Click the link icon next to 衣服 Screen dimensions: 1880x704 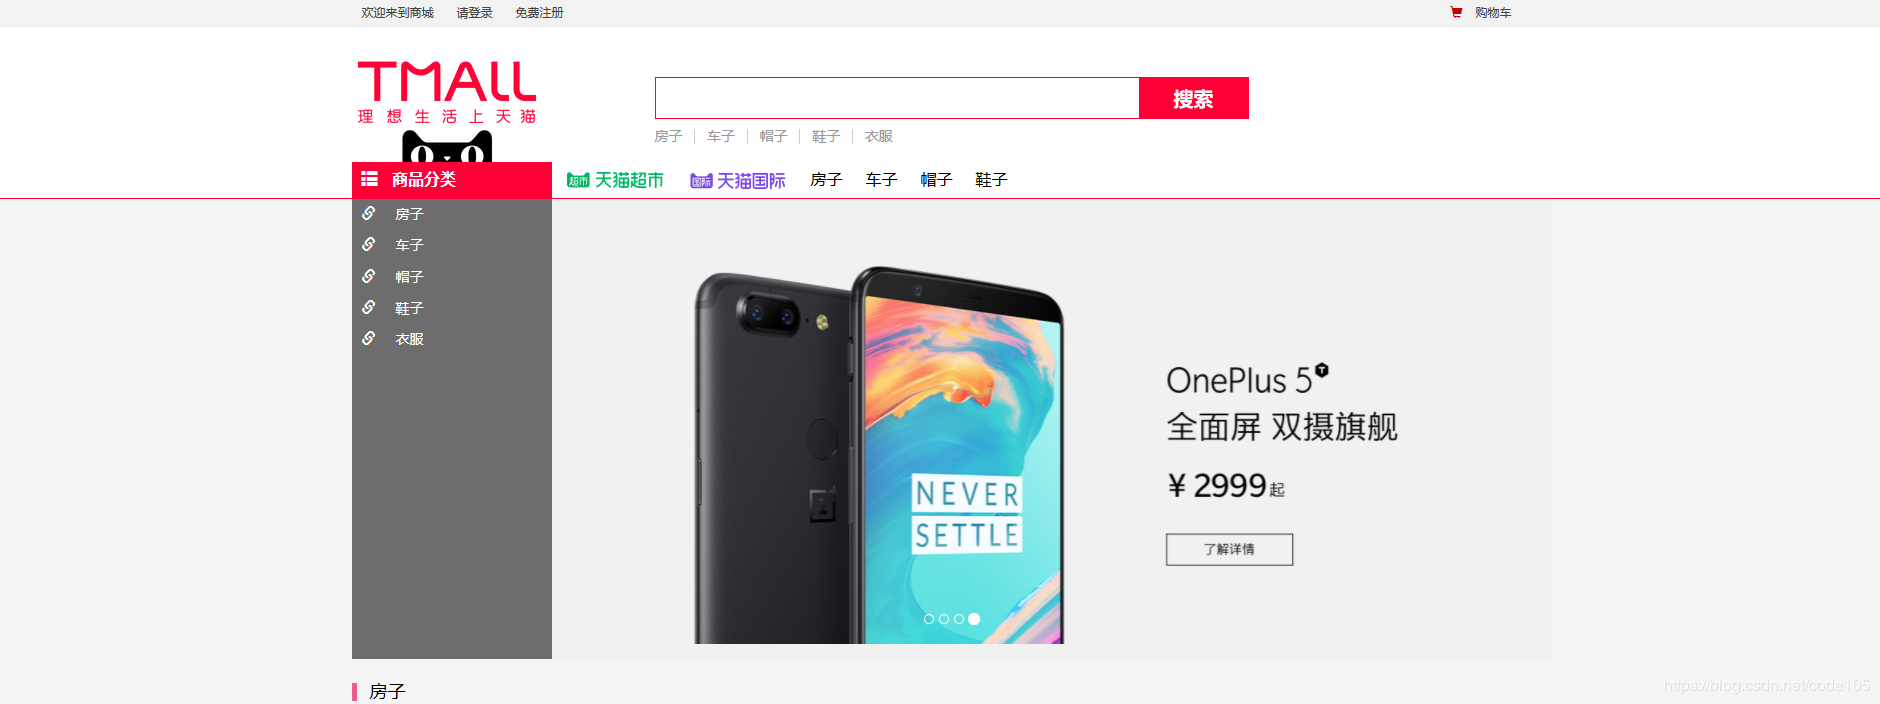pos(369,338)
